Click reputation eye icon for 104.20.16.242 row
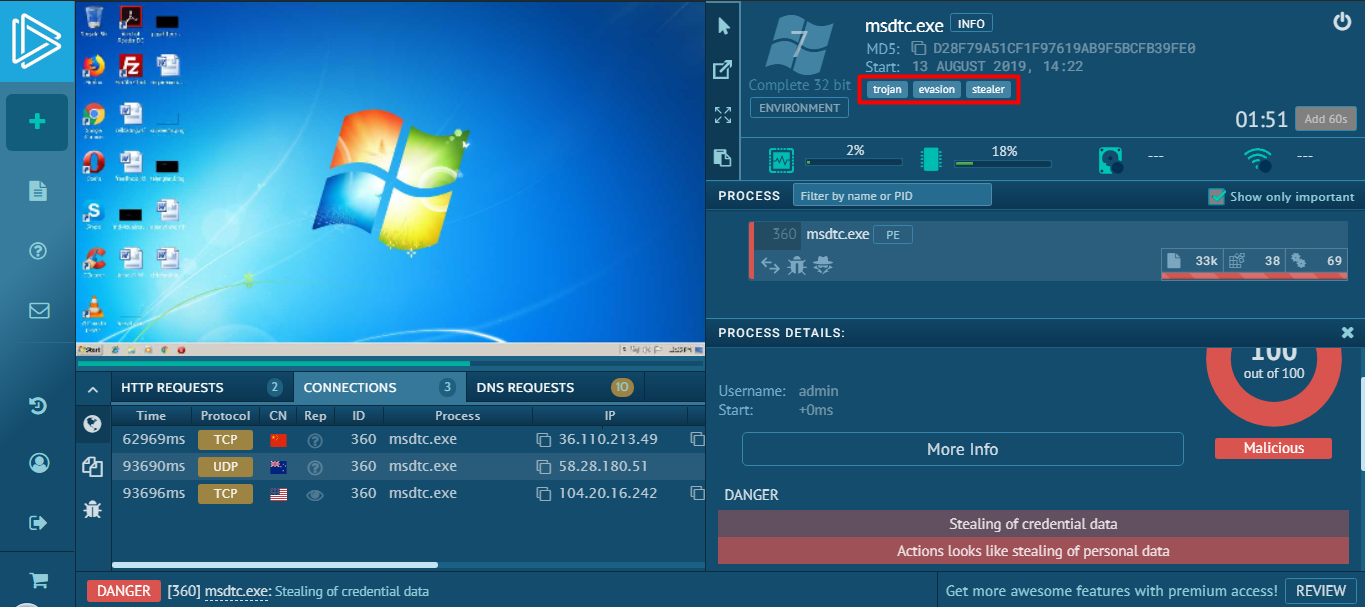Image resolution: width=1365 pixels, height=607 pixels. point(315,494)
